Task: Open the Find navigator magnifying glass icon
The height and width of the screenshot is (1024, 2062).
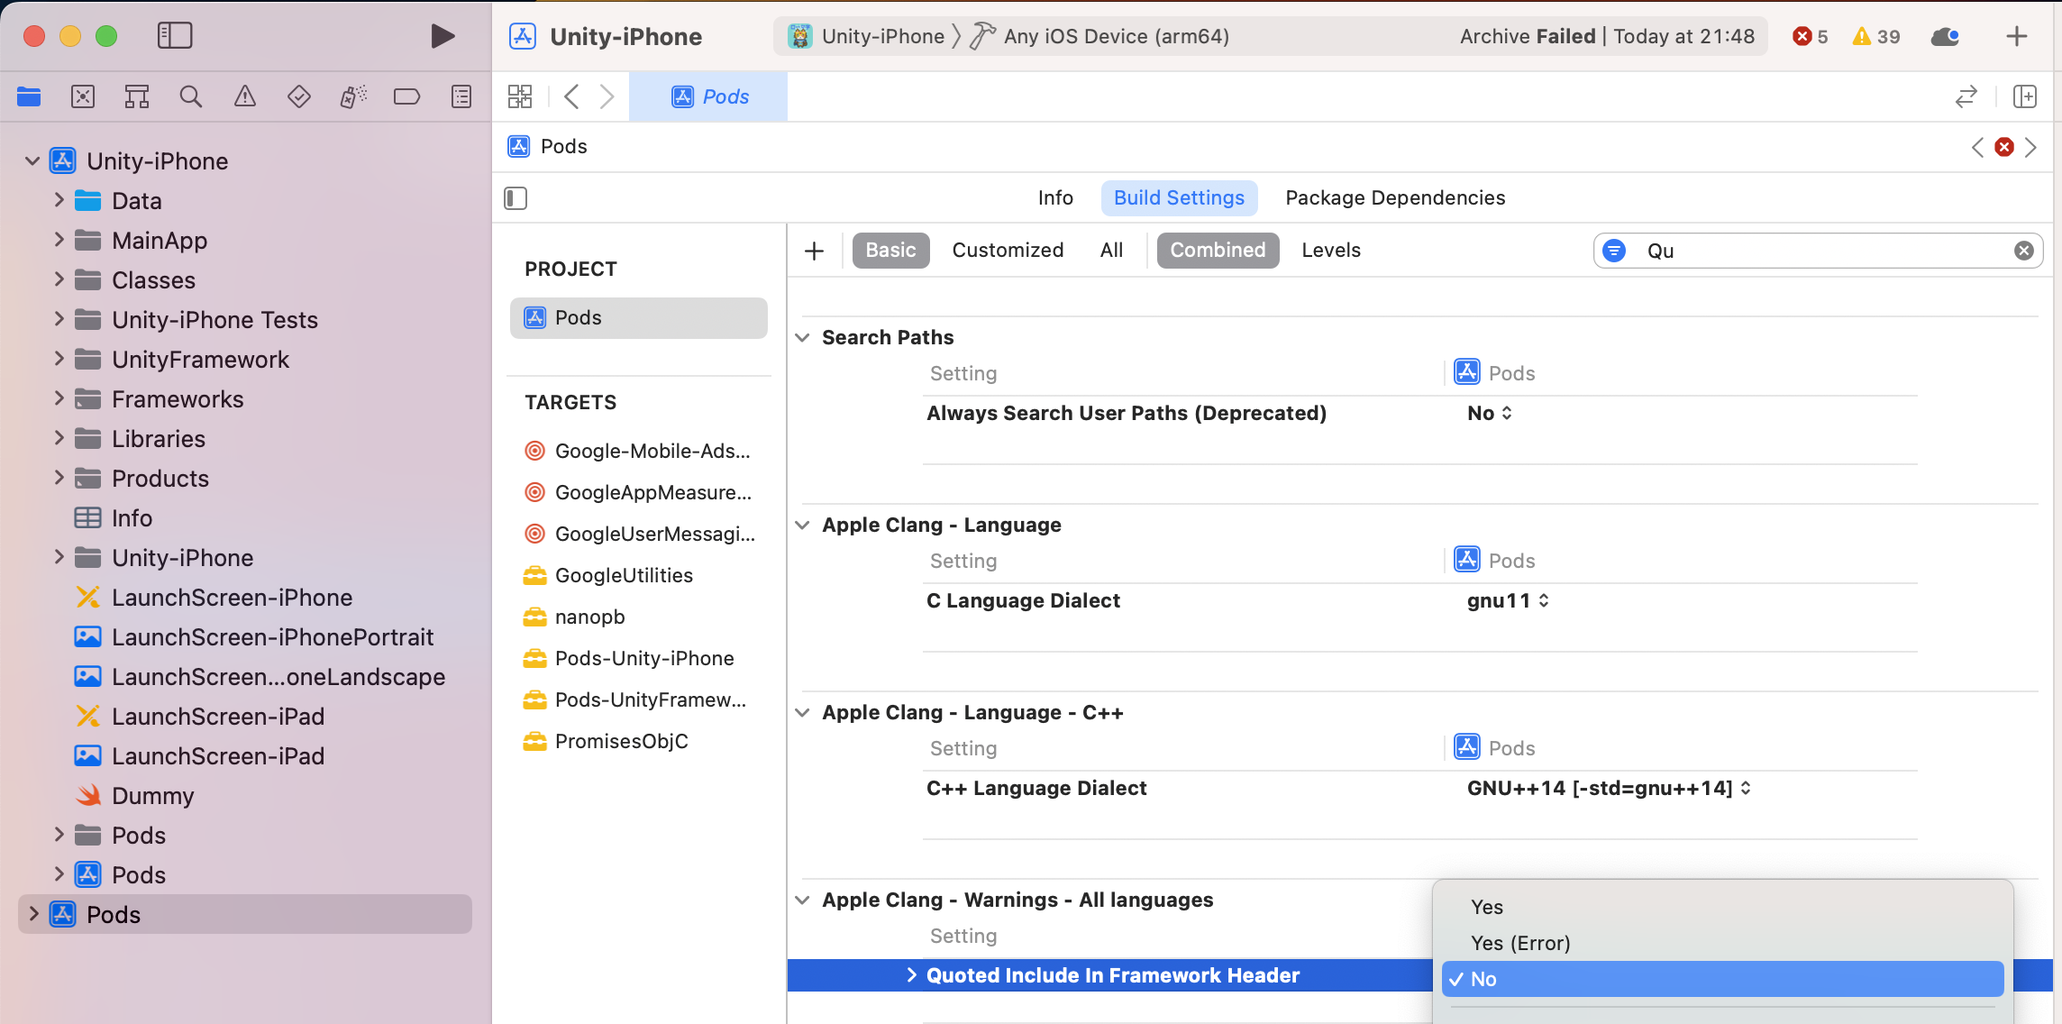Action: (x=190, y=96)
